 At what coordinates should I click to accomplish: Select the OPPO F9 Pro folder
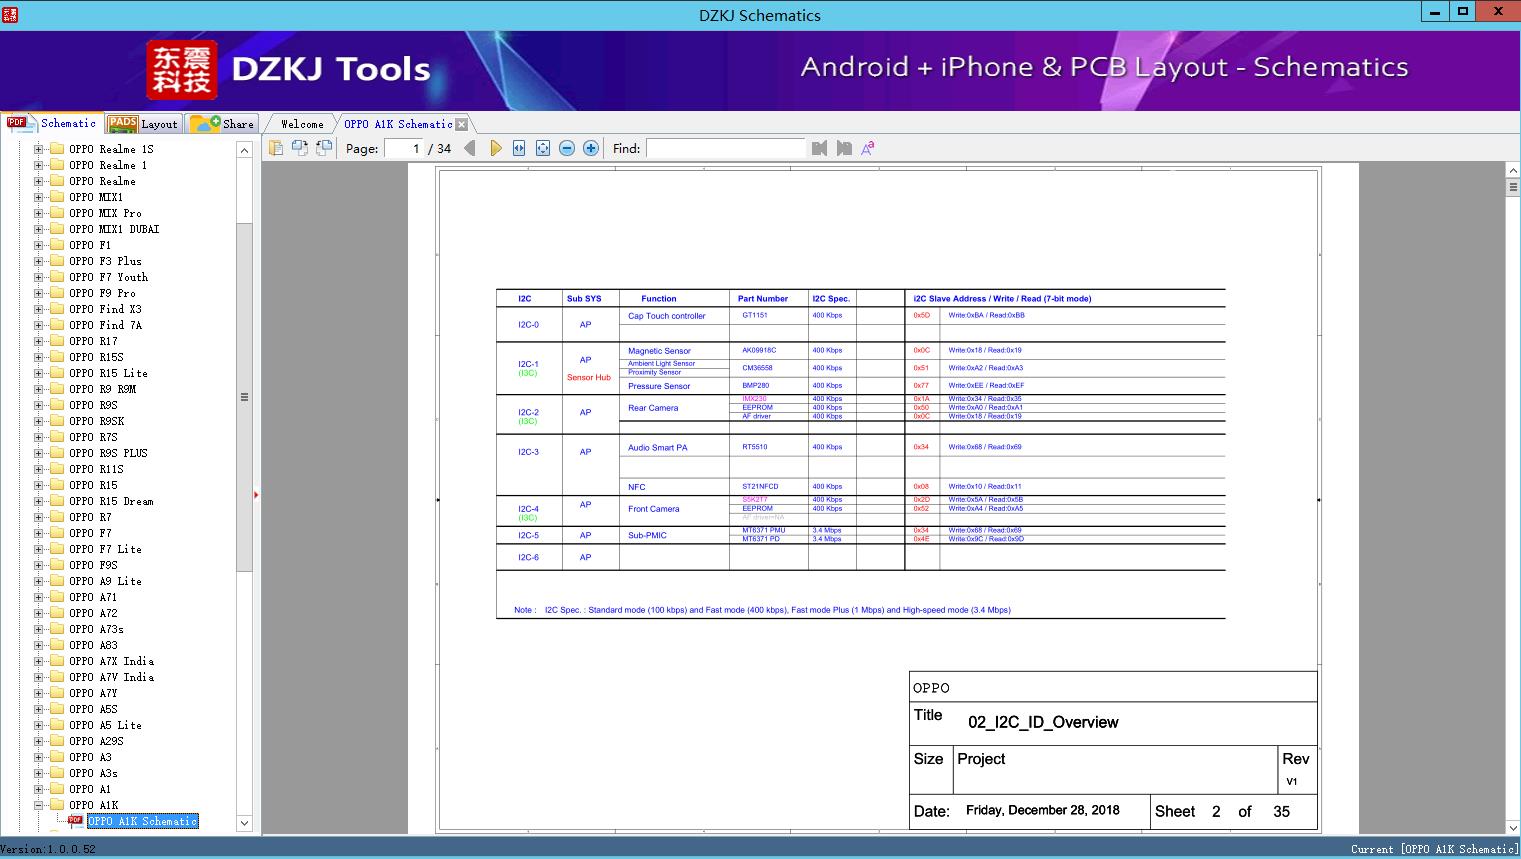pyautogui.click(x=102, y=293)
